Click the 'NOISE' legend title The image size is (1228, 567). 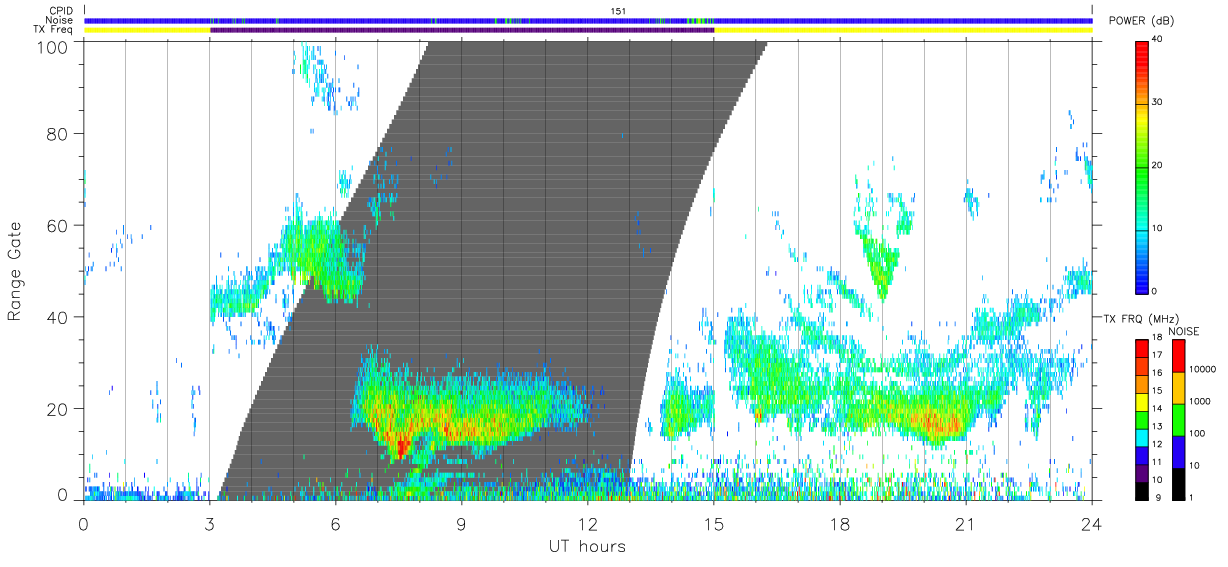[x=1185, y=331]
